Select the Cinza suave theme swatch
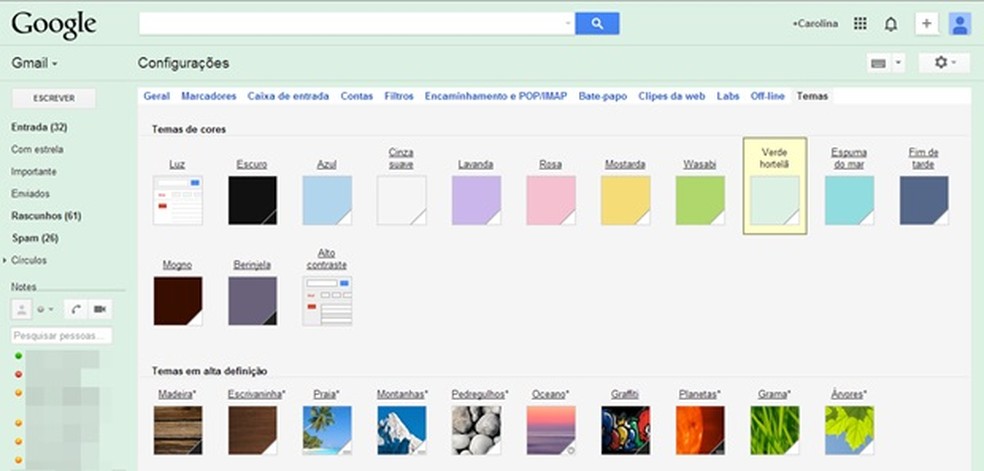 point(402,200)
